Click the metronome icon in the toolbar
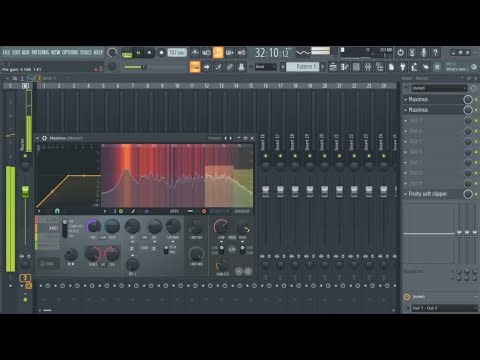The width and height of the screenshot is (480, 360). pos(195,52)
